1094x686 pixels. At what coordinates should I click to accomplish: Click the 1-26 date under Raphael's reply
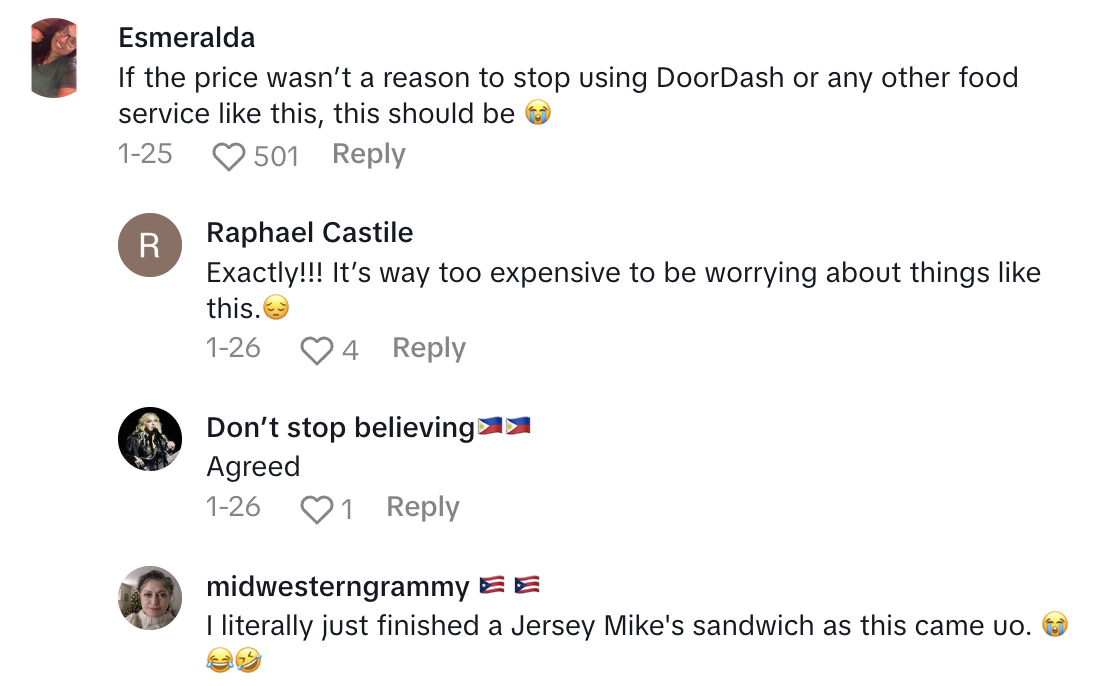tap(233, 348)
